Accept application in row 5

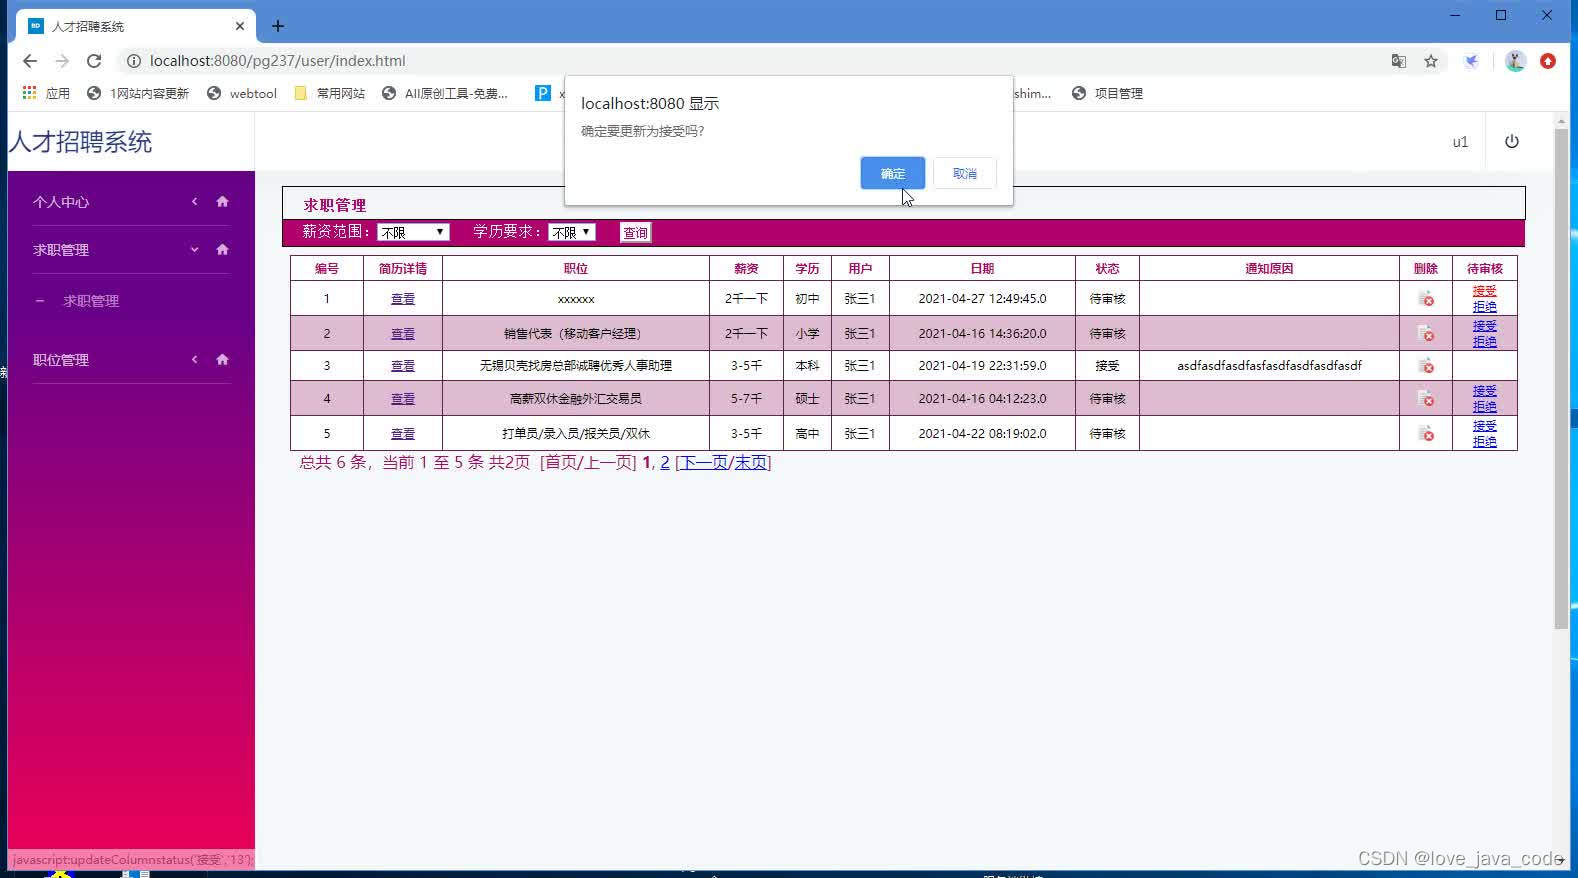coord(1485,426)
